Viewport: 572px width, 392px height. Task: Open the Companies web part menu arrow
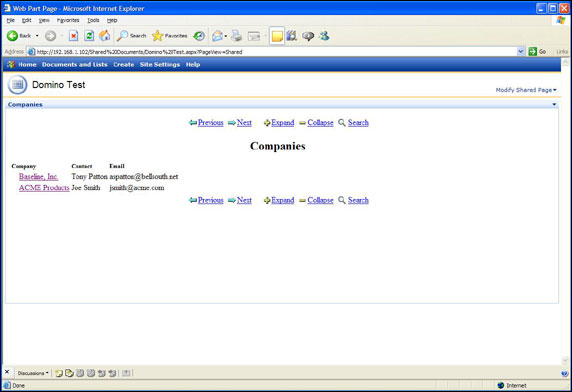coord(554,105)
